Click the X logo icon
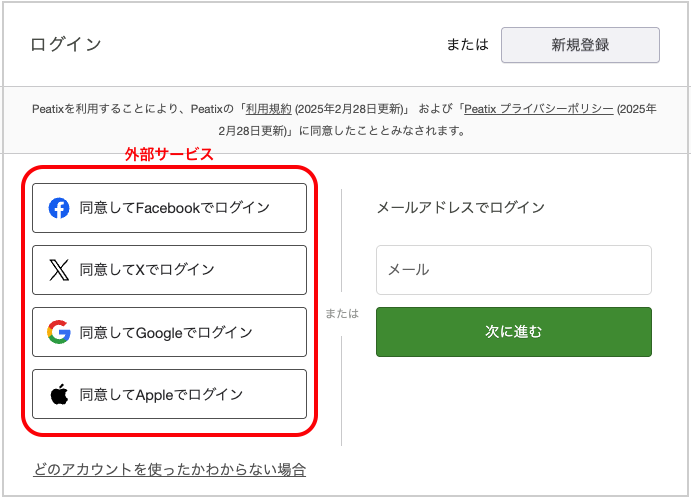Viewport: 691px width, 499px height. tap(59, 270)
